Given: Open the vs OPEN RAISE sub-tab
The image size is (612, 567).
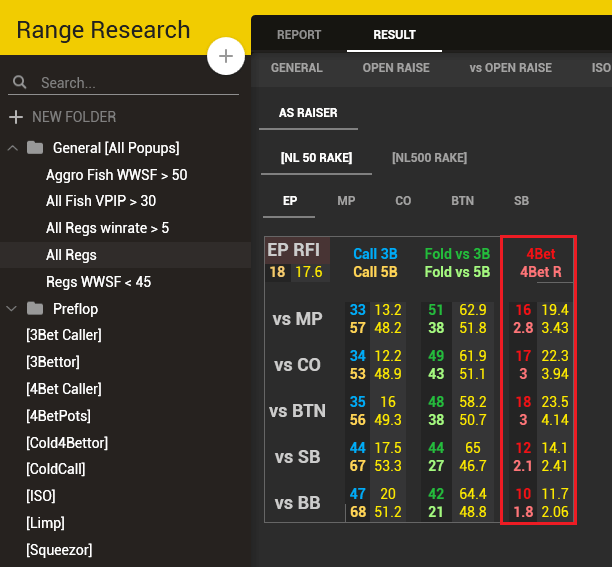Looking at the screenshot, I should pyautogui.click(x=511, y=68).
